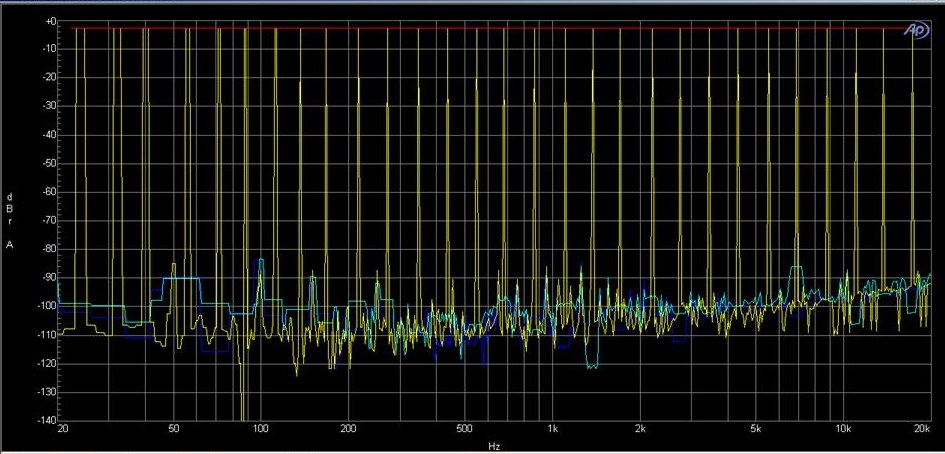Click the channel A label under dBr
945x454 pixels.
(x=10, y=245)
